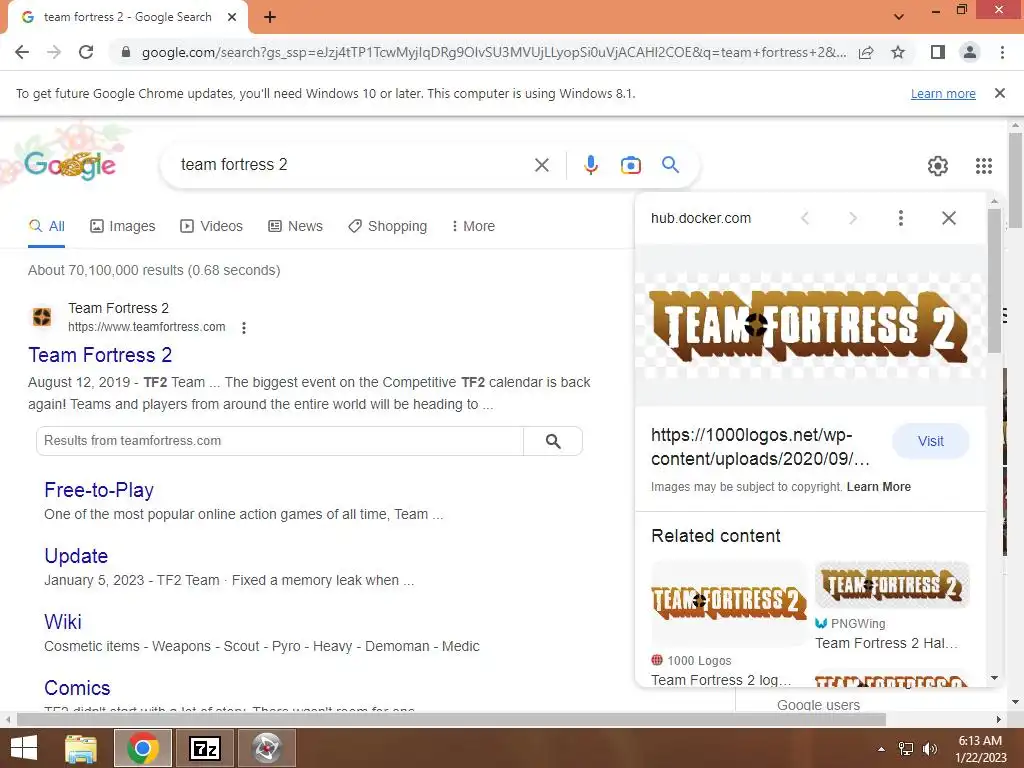Image resolution: width=1024 pixels, height=768 pixels.
Task: Click the browser forward arrow
Action: click(x=54, y=52)
